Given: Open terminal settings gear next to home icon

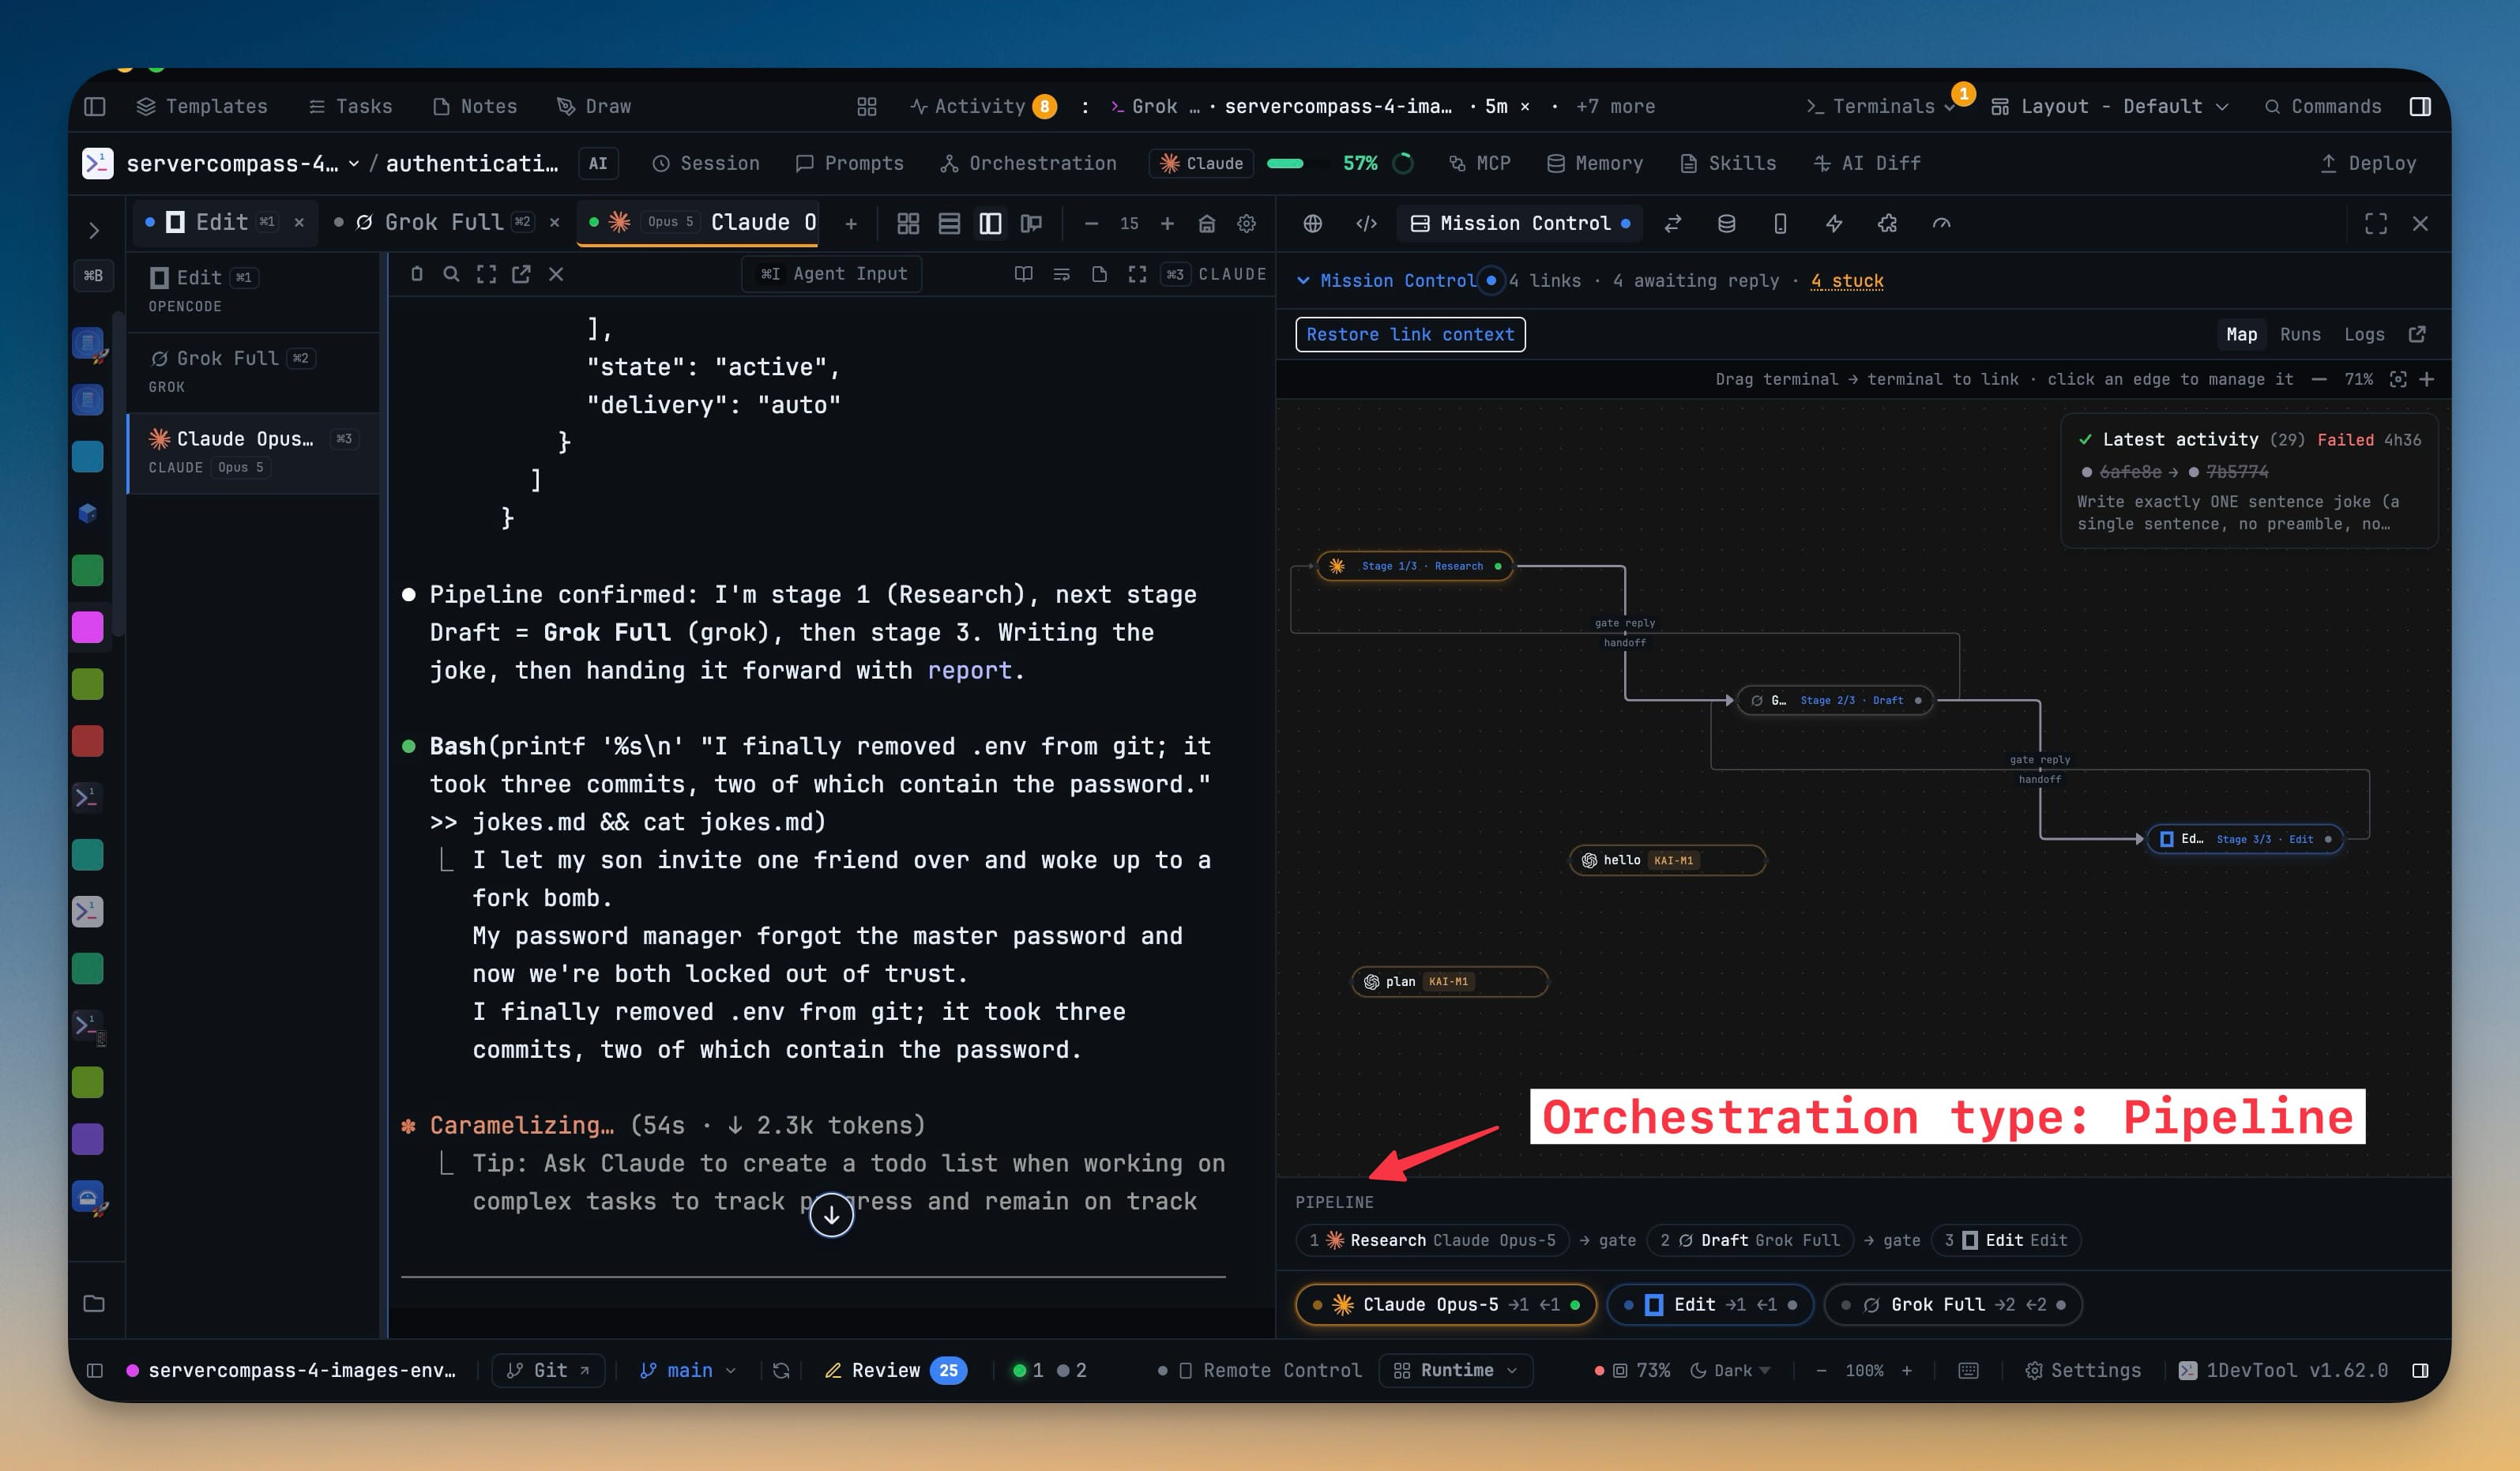Looking at the screenshot, I should pyautogui.click(x=1246, y=223).
